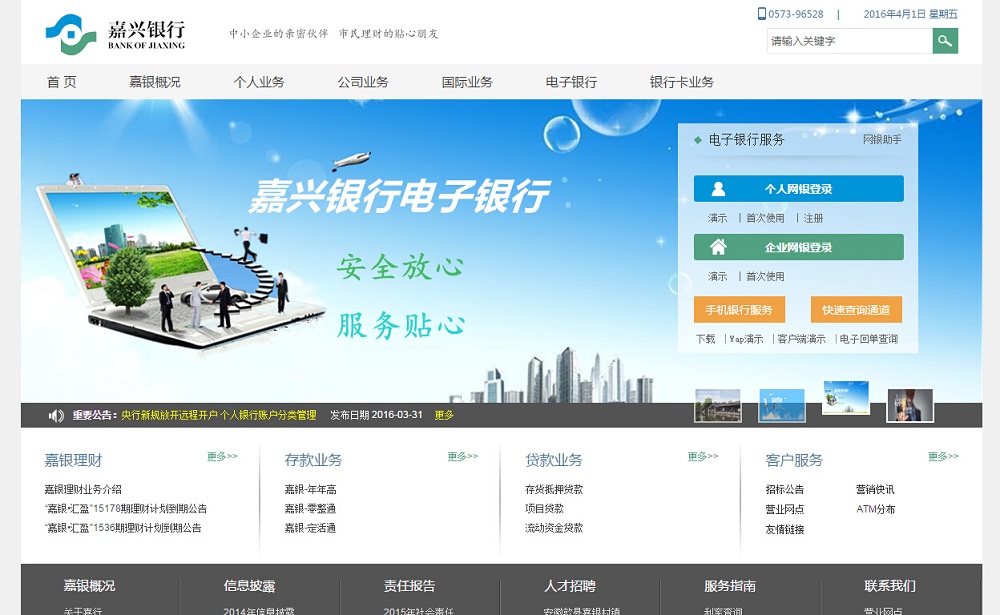The width and height of the screenshot is (1000, 615).
Task: Select the first banner thumbnail with pavilion
Action: pos(717,405)
